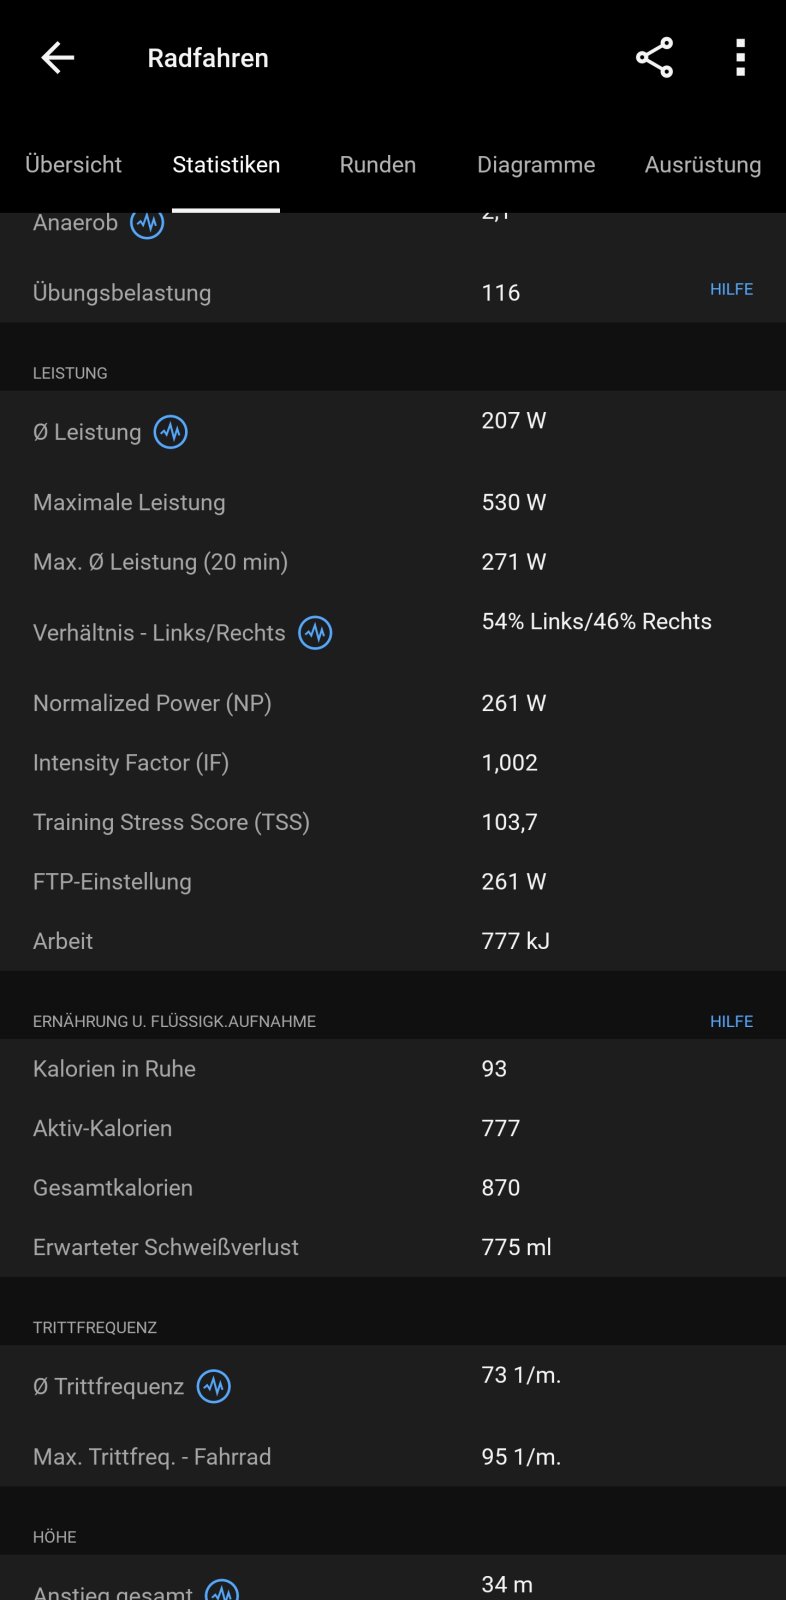Viewport: 786px width, 1600px height.
Task: Open chart icon next to Ø Trittfrequenz
Action: 214,1386
